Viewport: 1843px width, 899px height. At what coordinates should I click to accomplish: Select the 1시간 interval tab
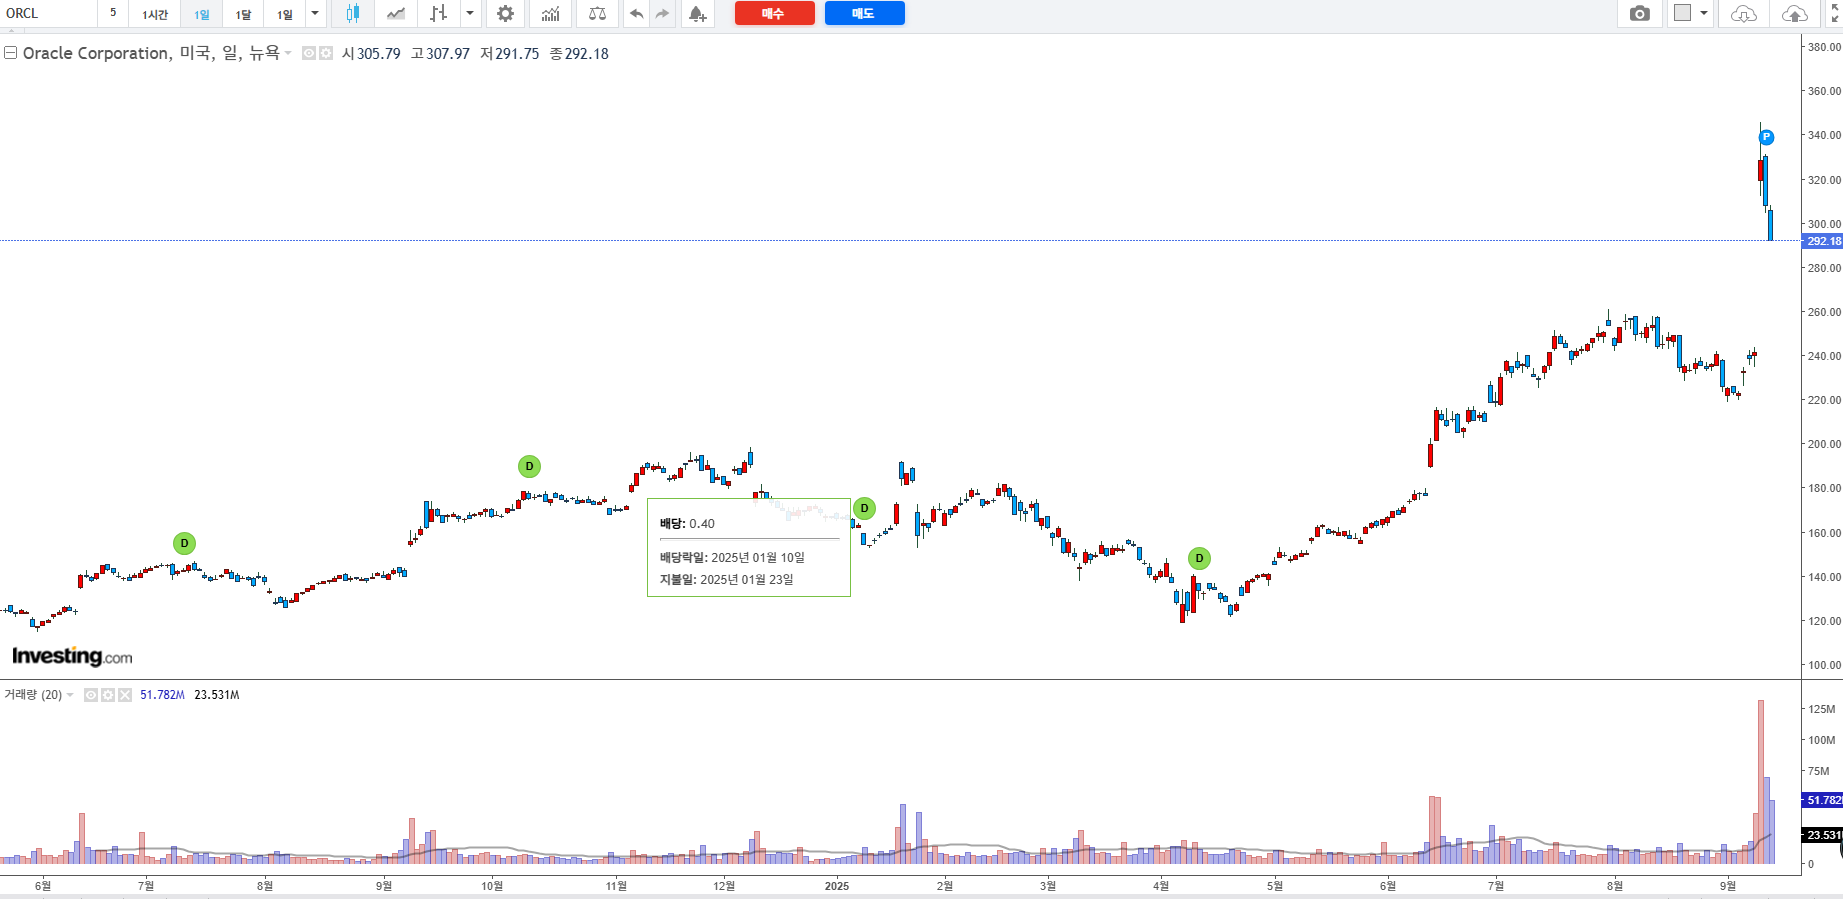pyautogui.click(x=155, y=15)
